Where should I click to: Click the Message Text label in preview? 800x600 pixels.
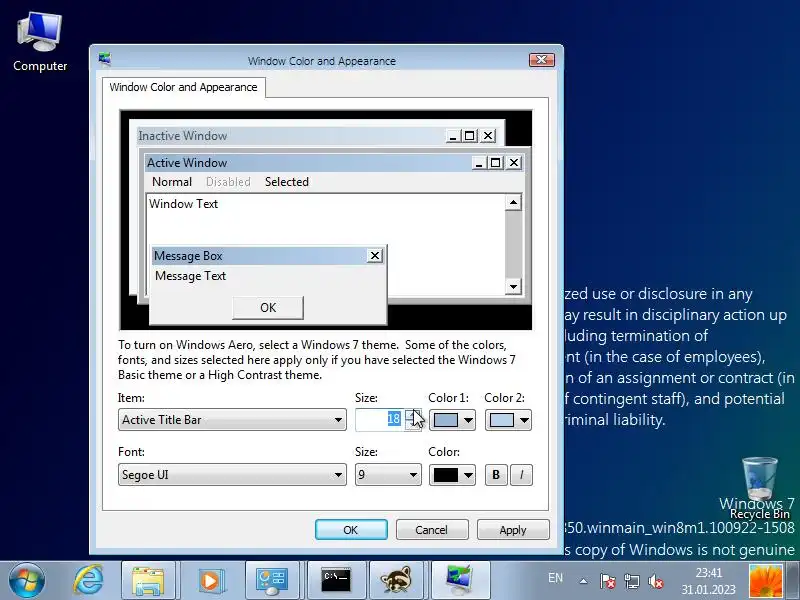(x=190, y=276)
